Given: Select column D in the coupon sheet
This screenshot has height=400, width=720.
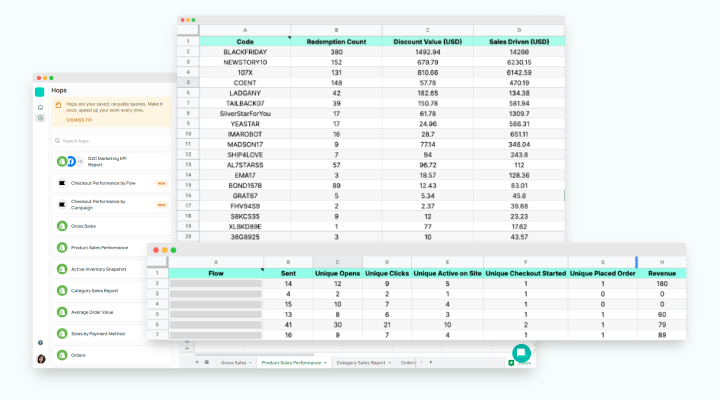Looking at the screenshot, I should (x=519, y=30).
